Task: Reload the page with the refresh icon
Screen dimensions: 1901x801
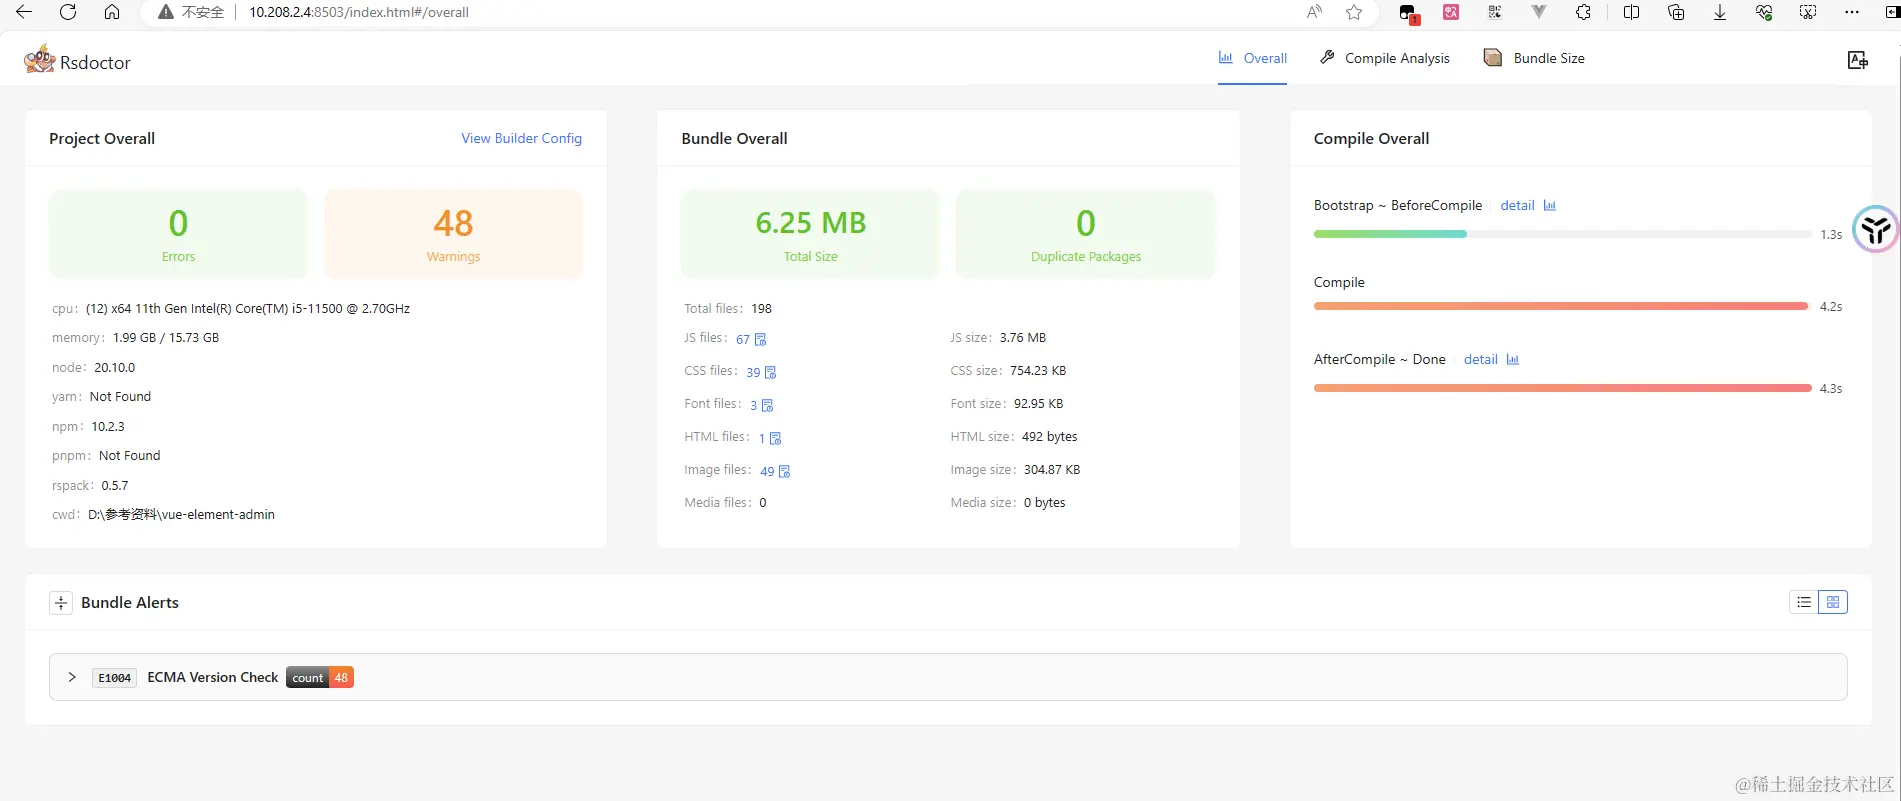Action: point(68,12)
